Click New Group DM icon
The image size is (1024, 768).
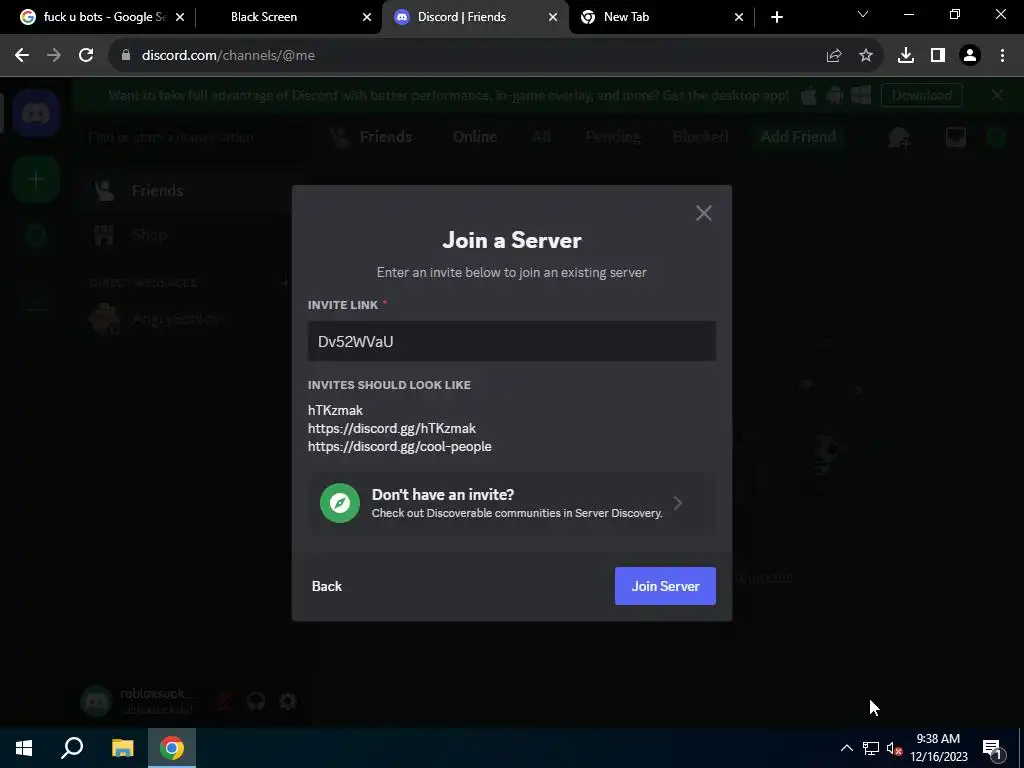(x=899, y=137)
